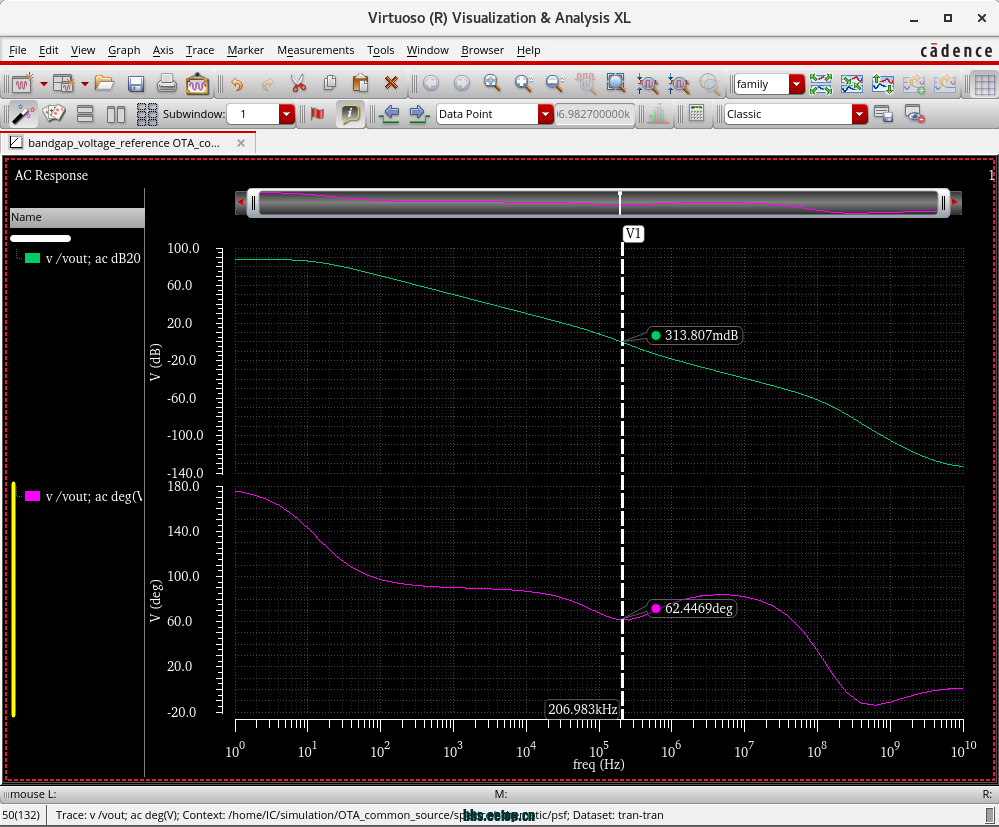The image size is (999, 827).
Task: Click the 313.807mdB marker label
Action: (694, 335)
